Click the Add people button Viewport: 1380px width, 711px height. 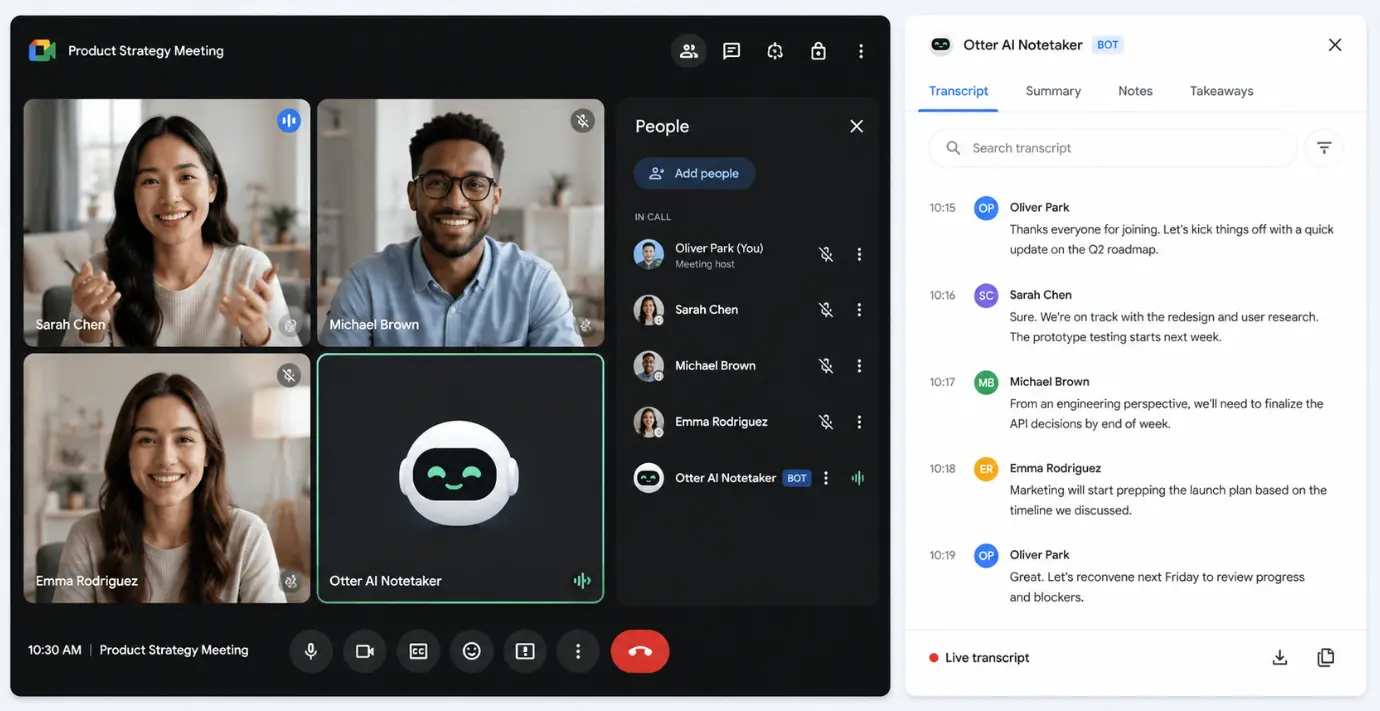(694, 173)
